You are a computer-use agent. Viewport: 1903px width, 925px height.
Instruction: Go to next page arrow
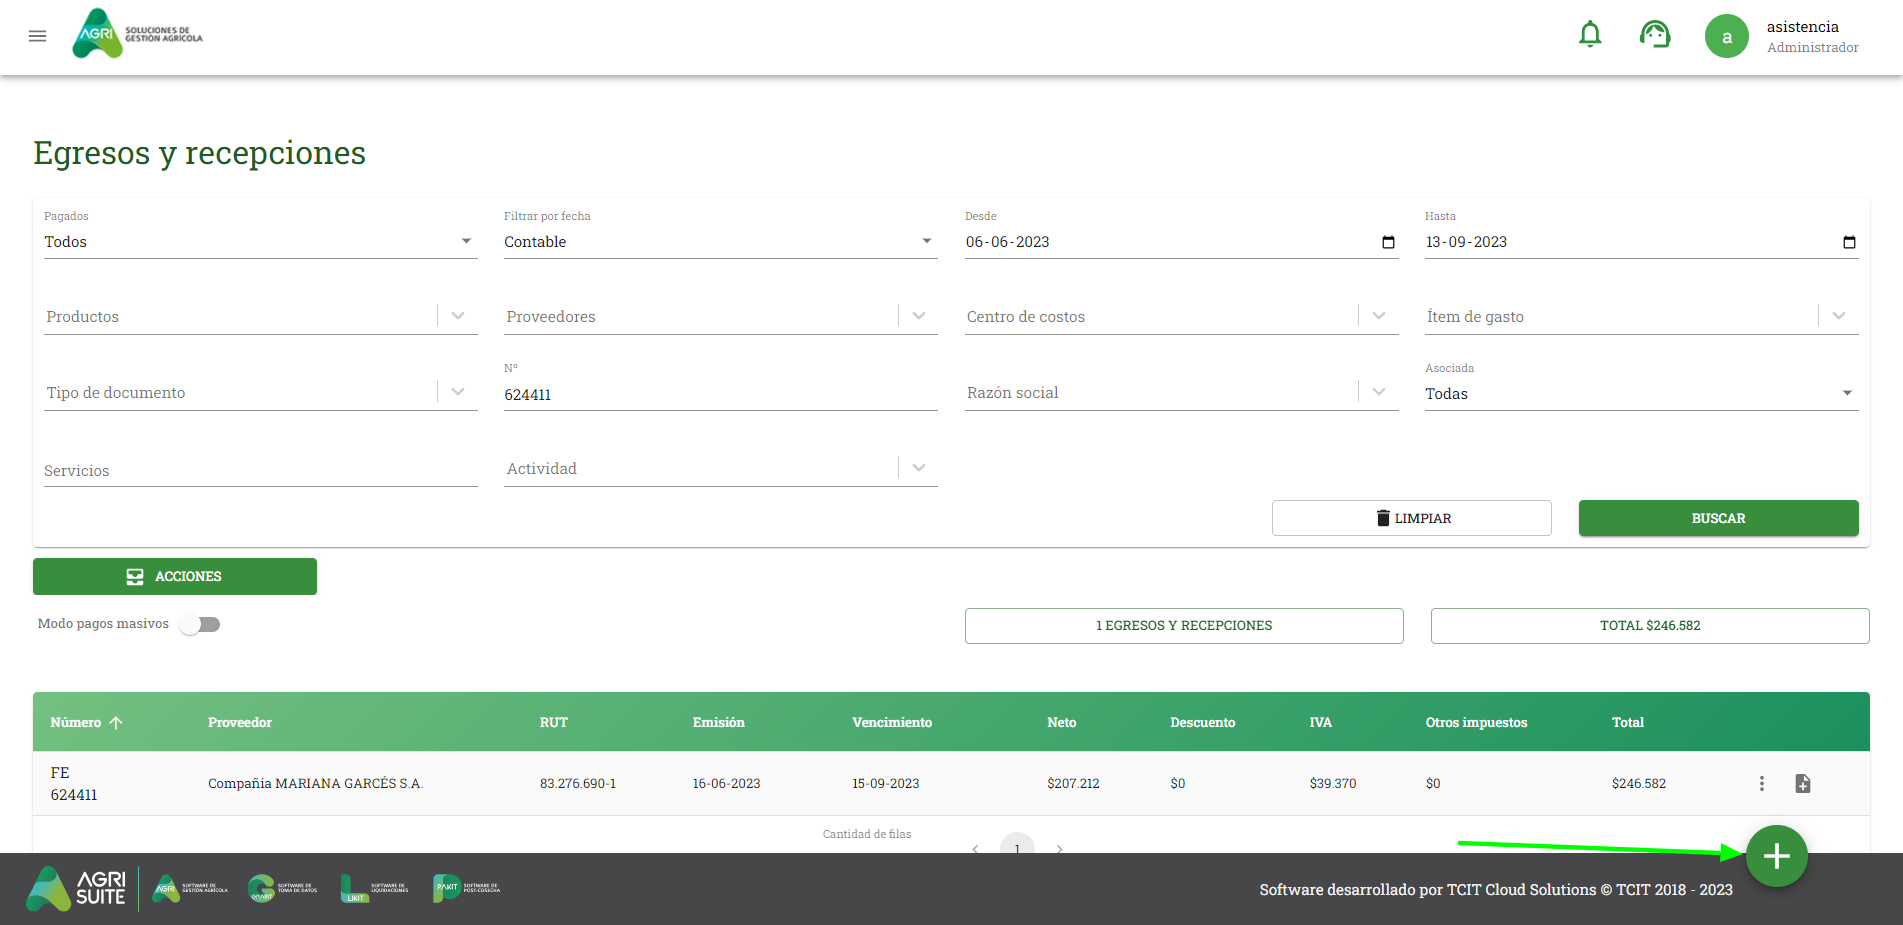pos(1059,849)
